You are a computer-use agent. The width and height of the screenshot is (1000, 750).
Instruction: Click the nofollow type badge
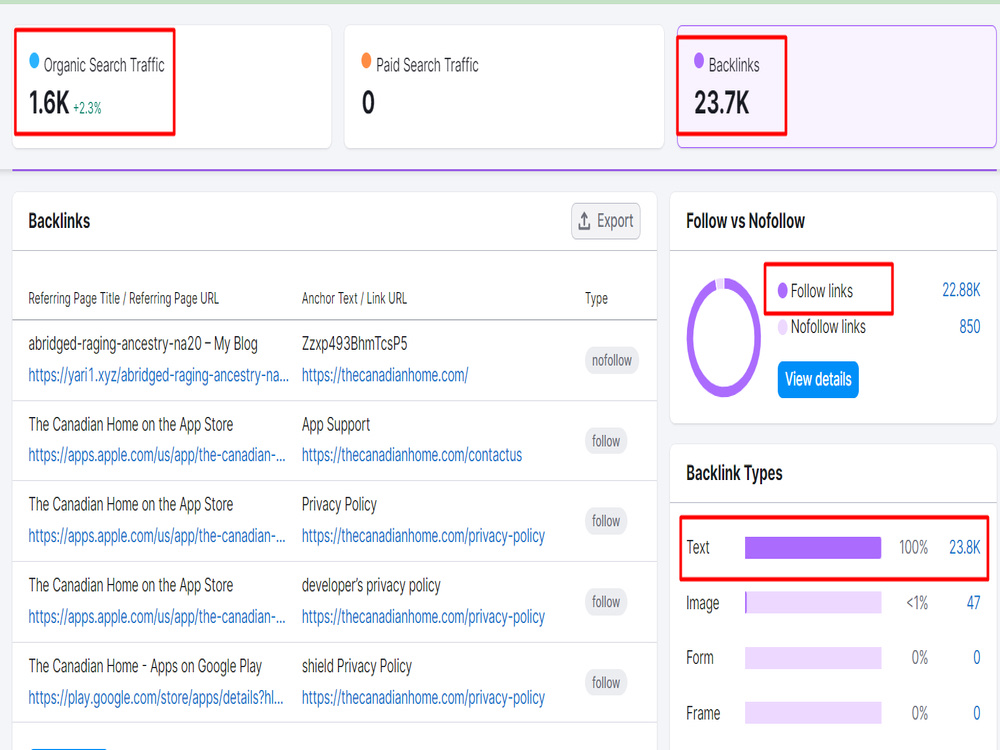pos(612,360)
